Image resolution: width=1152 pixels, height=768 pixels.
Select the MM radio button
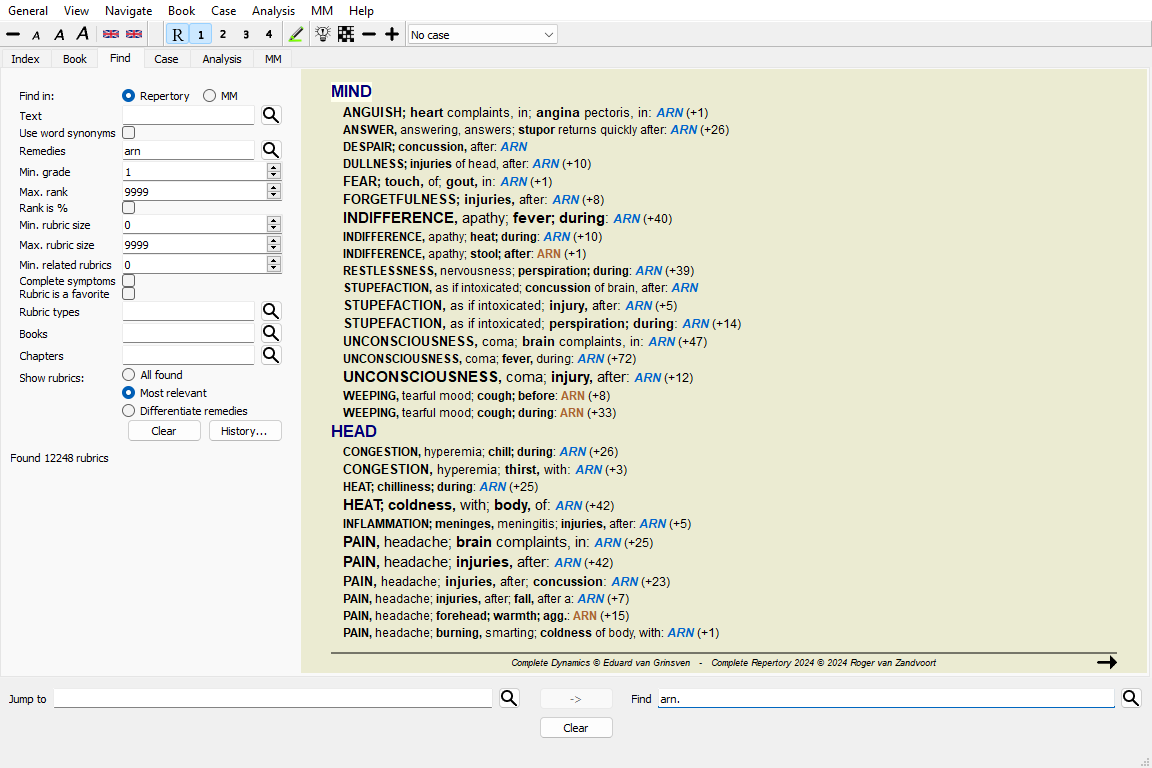coord(209,96)
